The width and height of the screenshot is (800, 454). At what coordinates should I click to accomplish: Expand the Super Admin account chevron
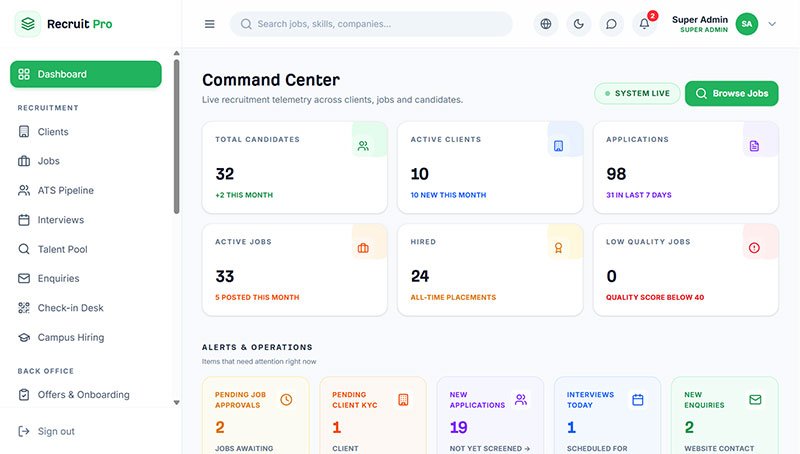tap(772, 24)
